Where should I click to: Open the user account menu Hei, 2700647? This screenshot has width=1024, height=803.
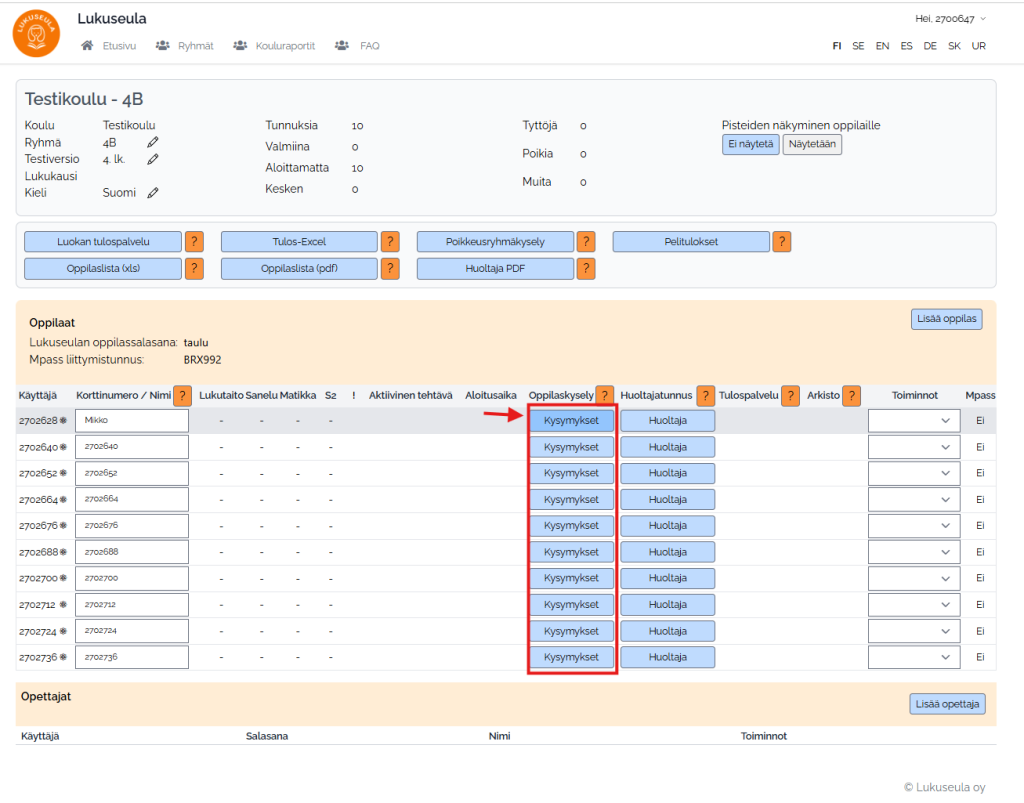[950, 19]
